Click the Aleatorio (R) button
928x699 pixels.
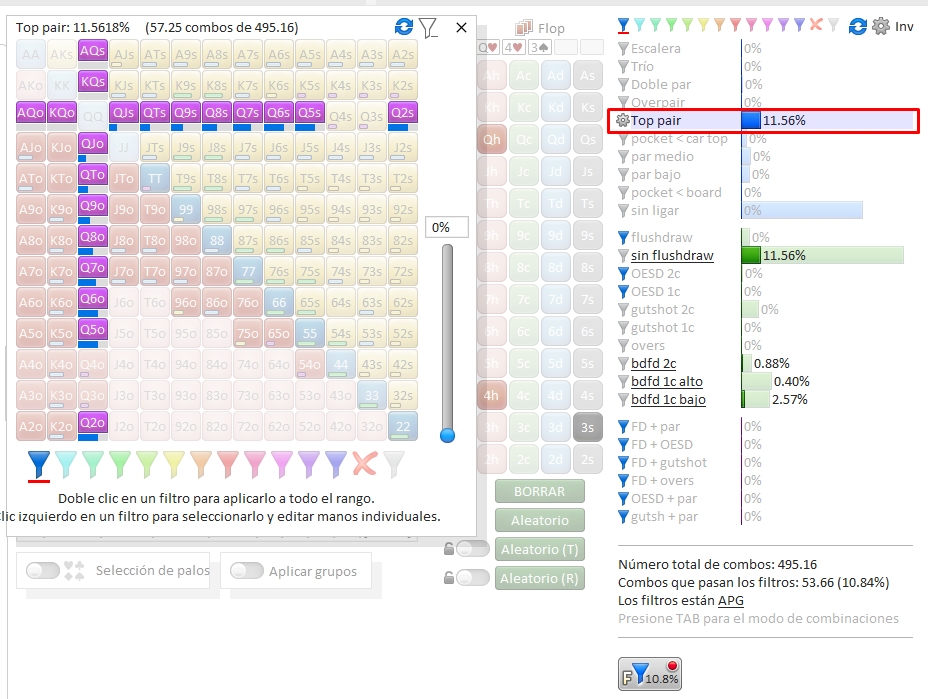pyautogui.click(x=539, y=578)
